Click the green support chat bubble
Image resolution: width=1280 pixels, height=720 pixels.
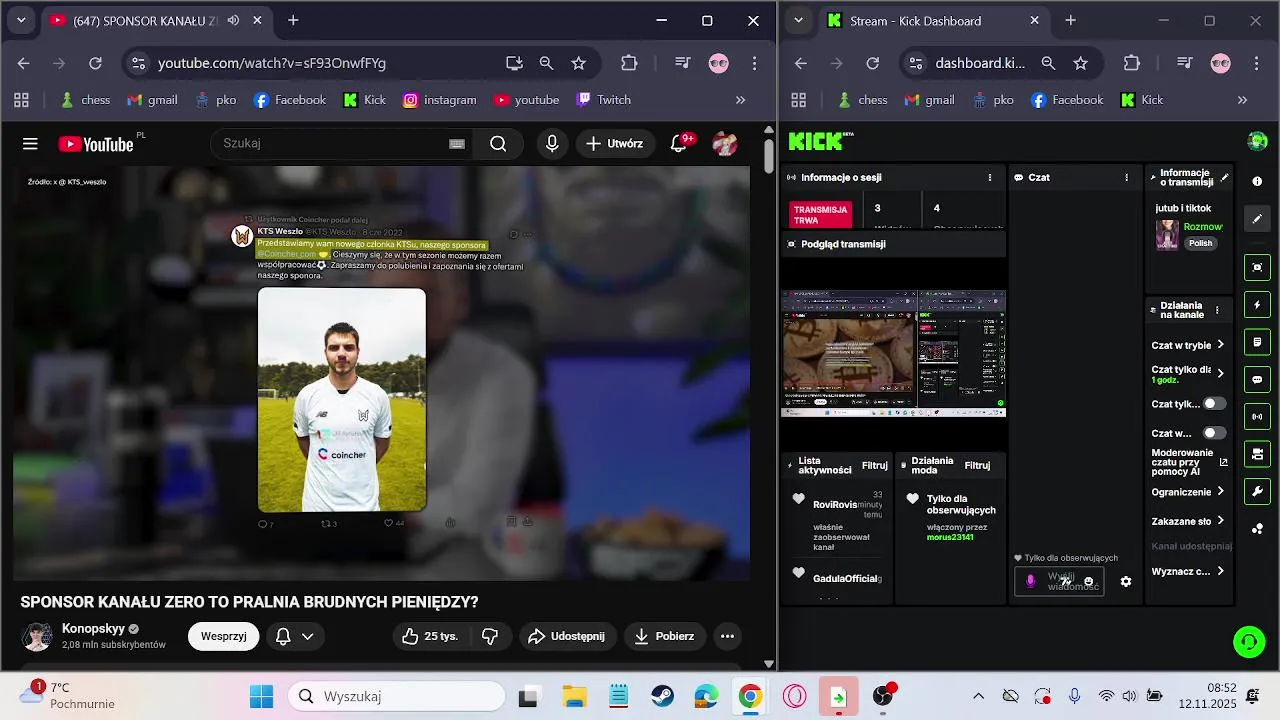pyautogui.click(x=1249, y=641)
